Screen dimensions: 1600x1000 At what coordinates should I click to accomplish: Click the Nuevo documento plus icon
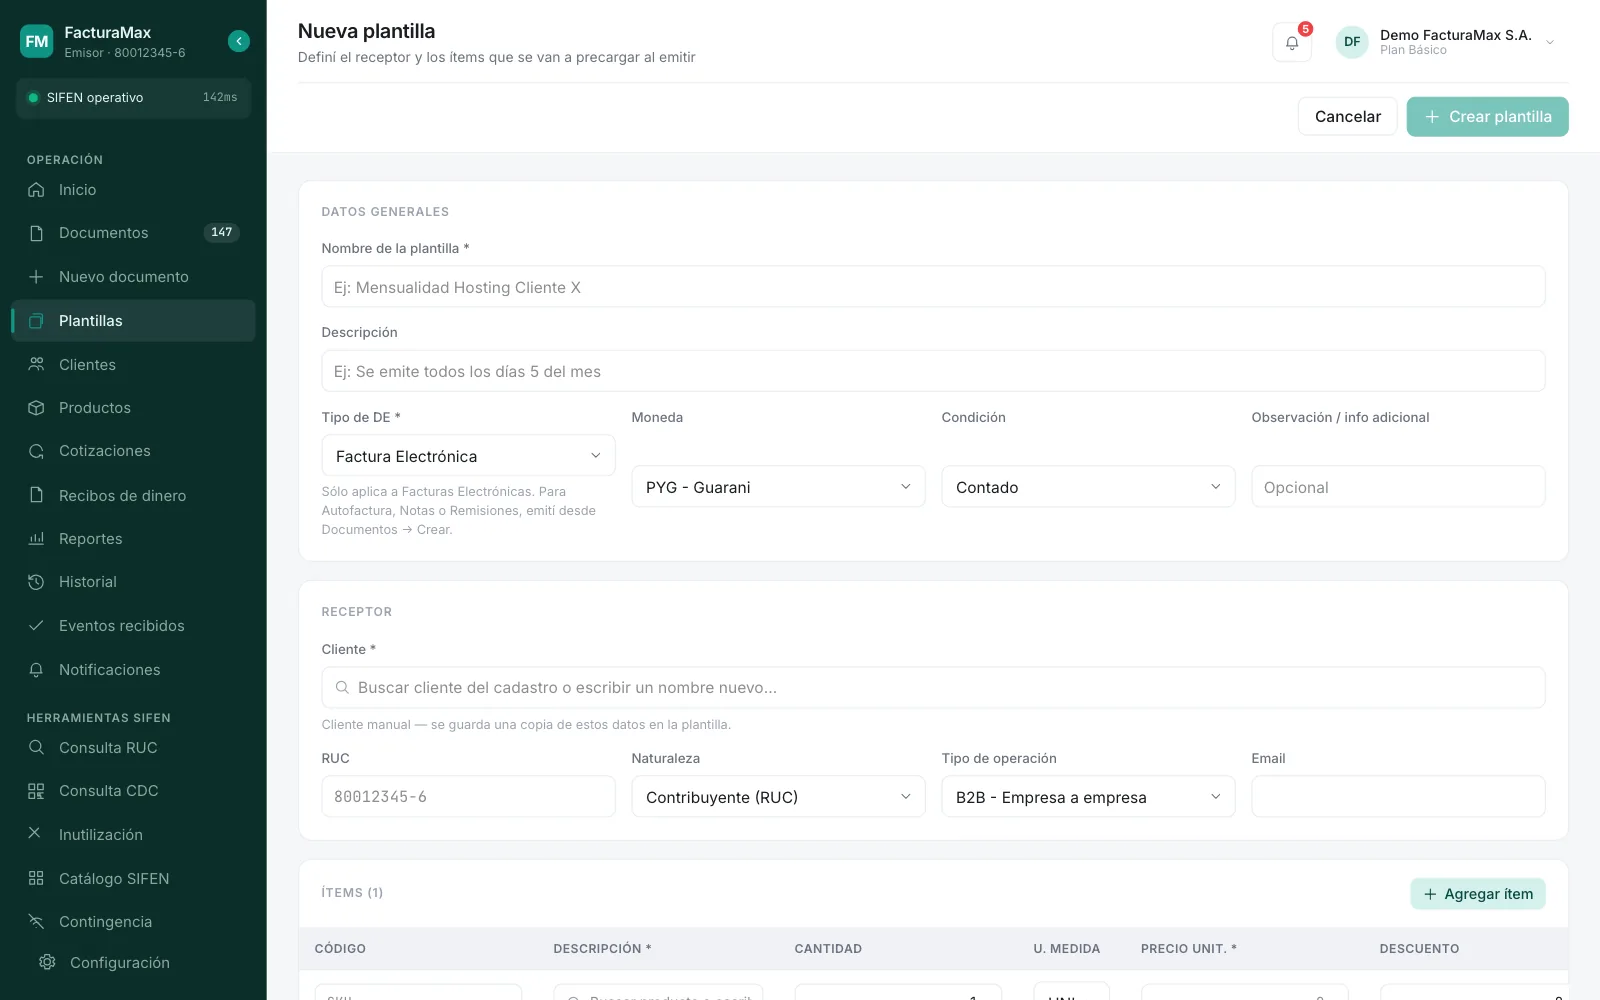[36, 277]
